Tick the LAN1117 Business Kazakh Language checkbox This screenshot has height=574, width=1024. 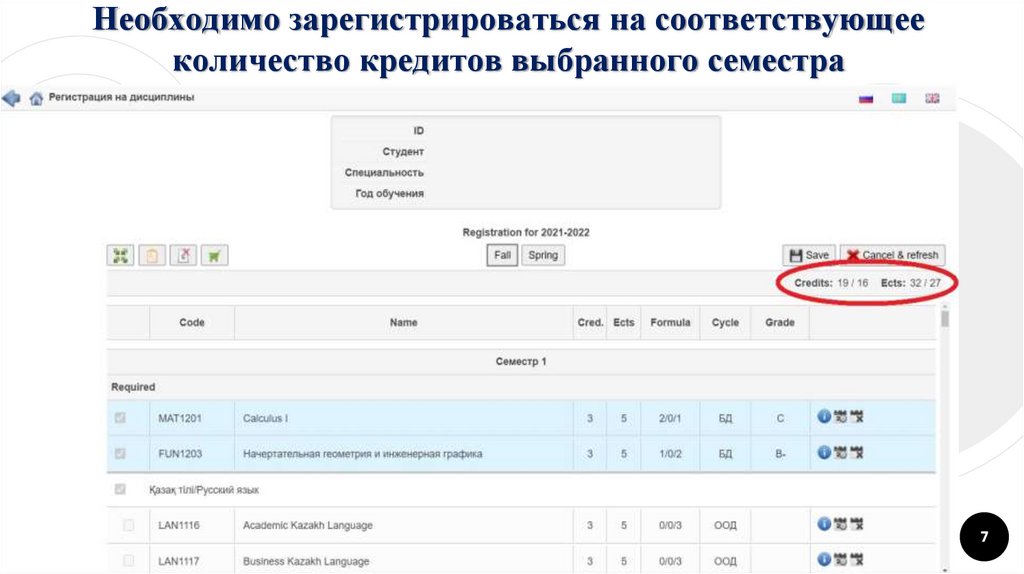[x=128, y=560]
